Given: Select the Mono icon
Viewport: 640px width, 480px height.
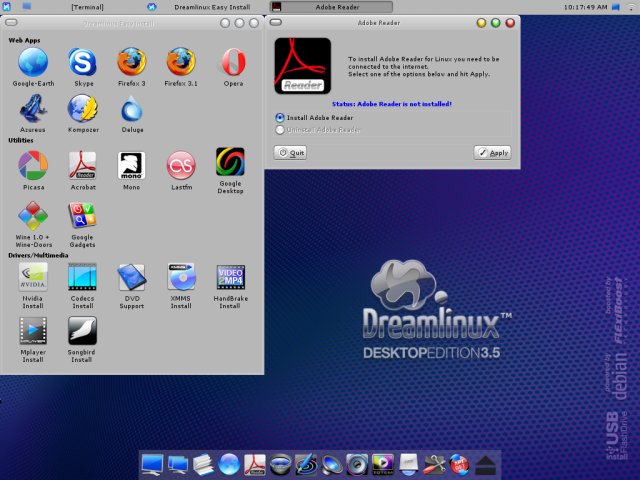Looking at the screenshot, I should coord(131,165).
